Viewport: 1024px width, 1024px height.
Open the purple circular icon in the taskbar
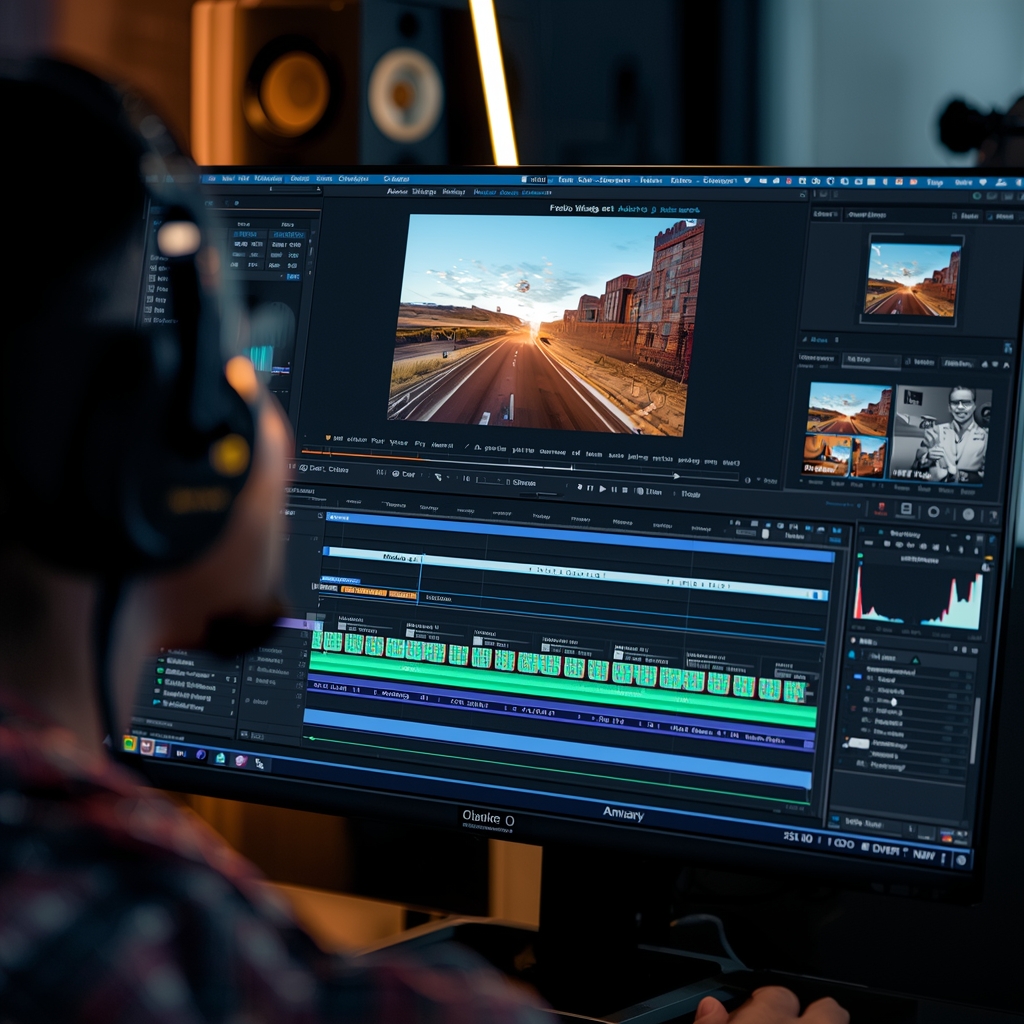pyautogui.click(x=201, y=755)
